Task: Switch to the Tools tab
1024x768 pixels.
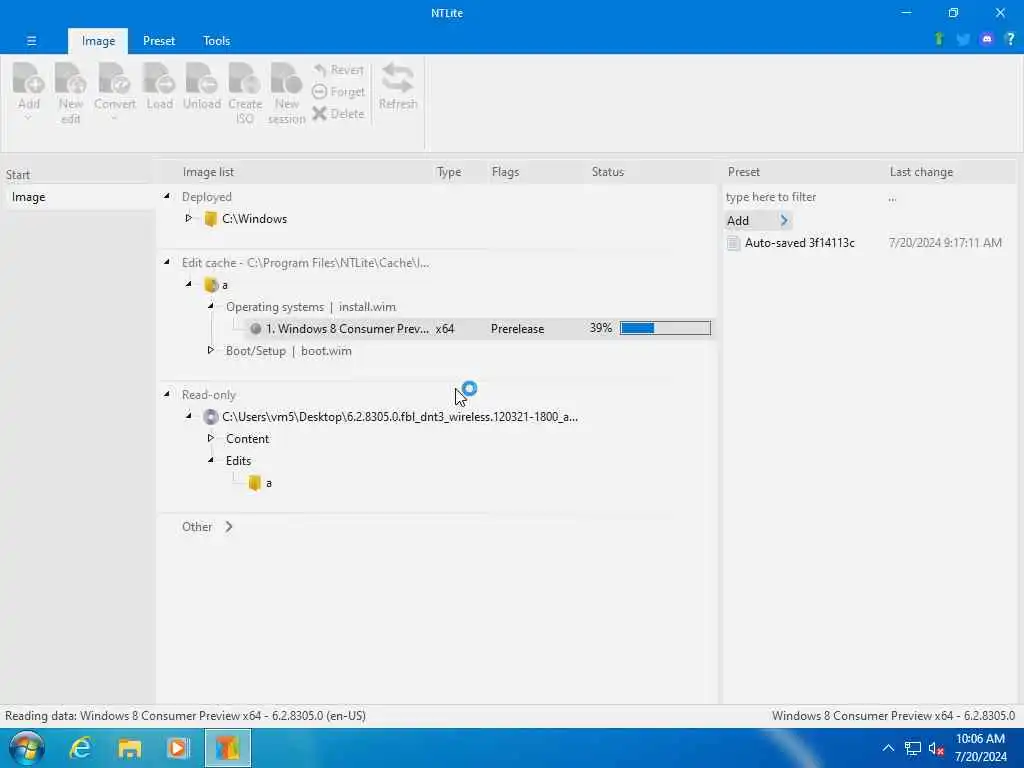Action: pyautogui.click(x=216, y=40)
